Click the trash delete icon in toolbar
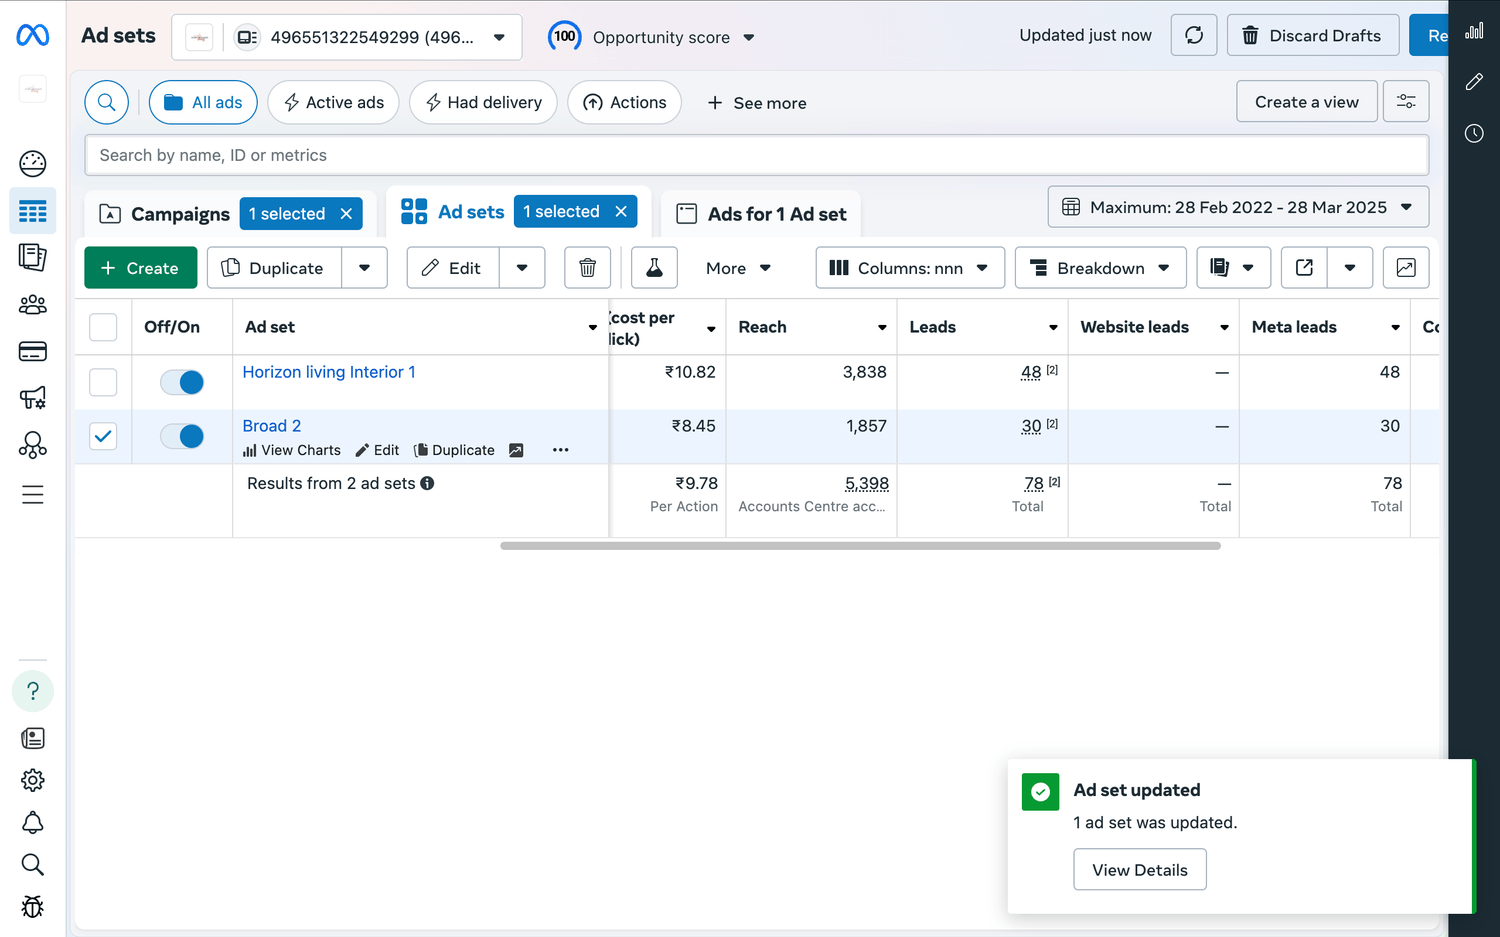Screen dimensions: 1500x937 point(587,268)
